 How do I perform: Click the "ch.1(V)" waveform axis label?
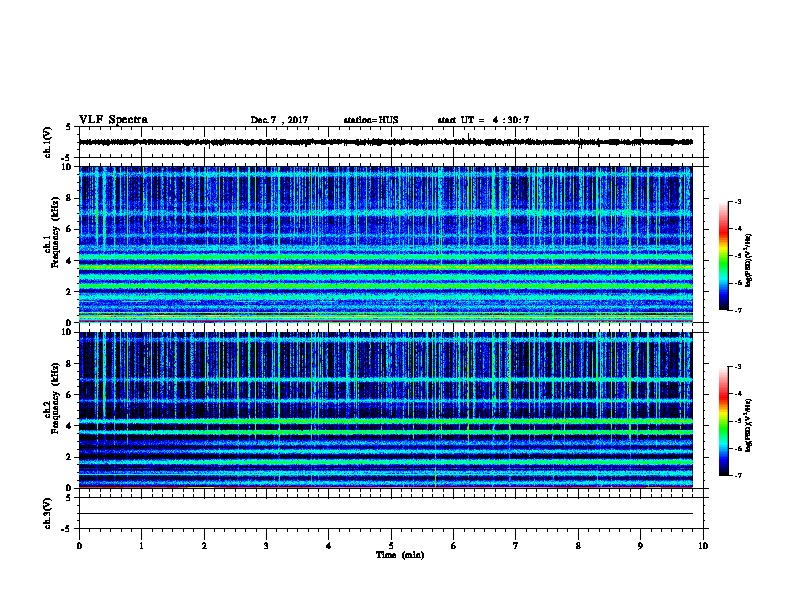47,142
